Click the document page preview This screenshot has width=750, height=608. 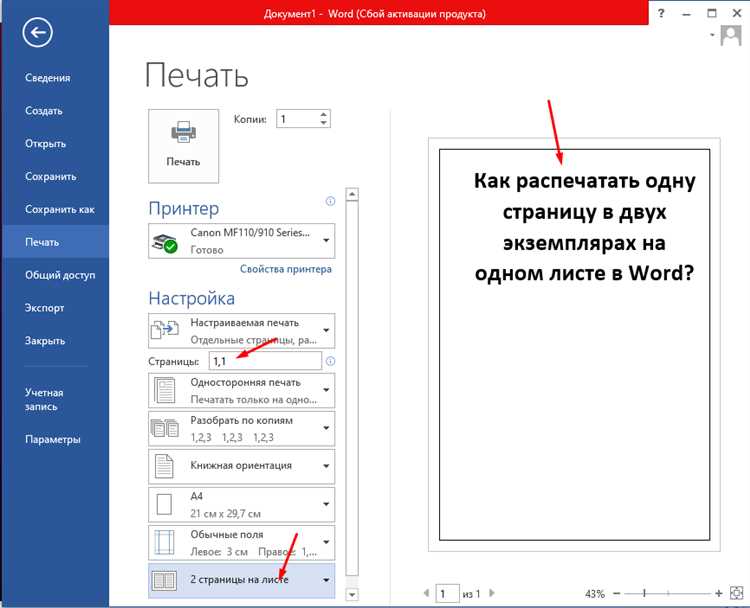pos(574,345)
